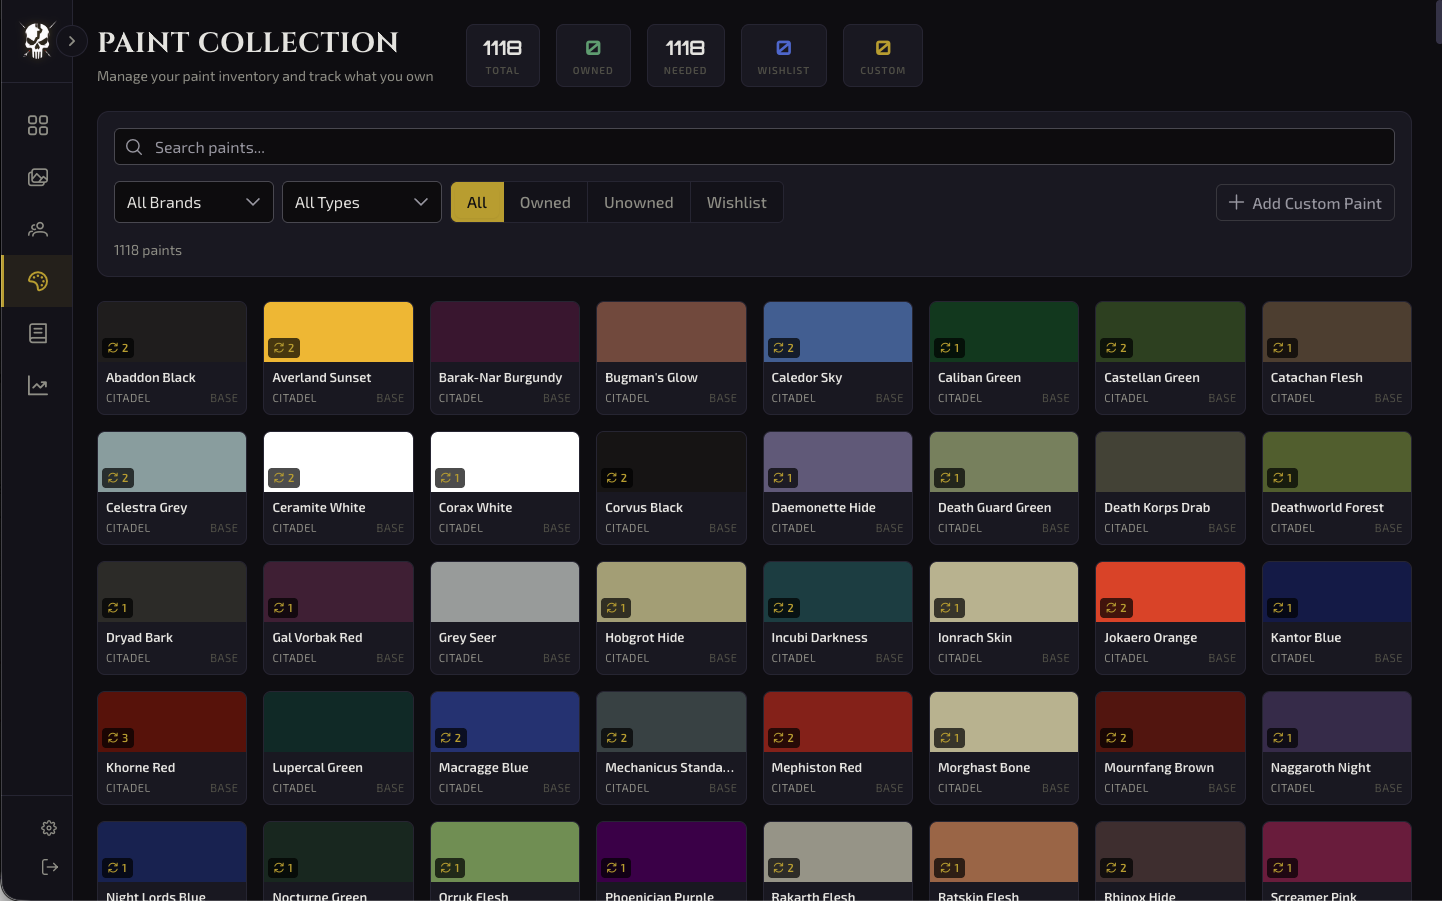Viewport: 1442px width, 901px height.
Task: Open settings from the bottom of the sidebar
Action: pyautogui.click(x=48, y=828)
